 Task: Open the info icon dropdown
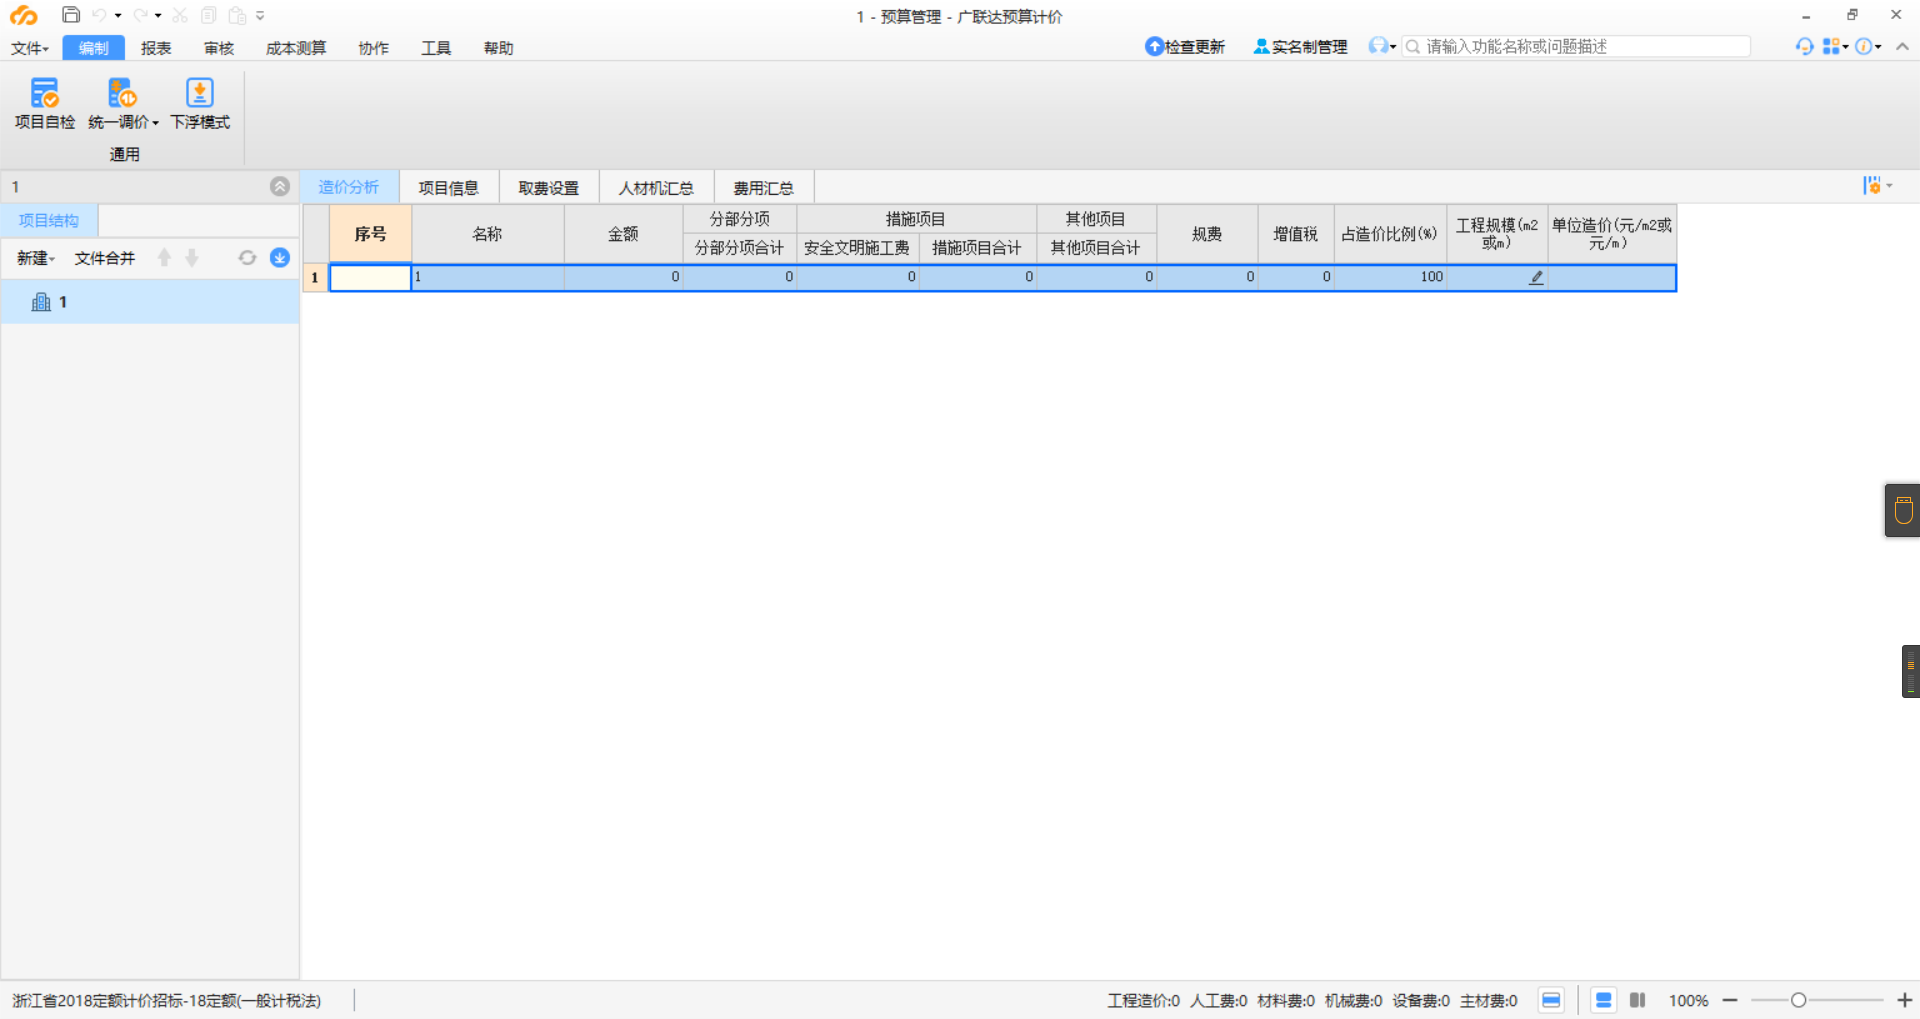tap(1868, 46)
